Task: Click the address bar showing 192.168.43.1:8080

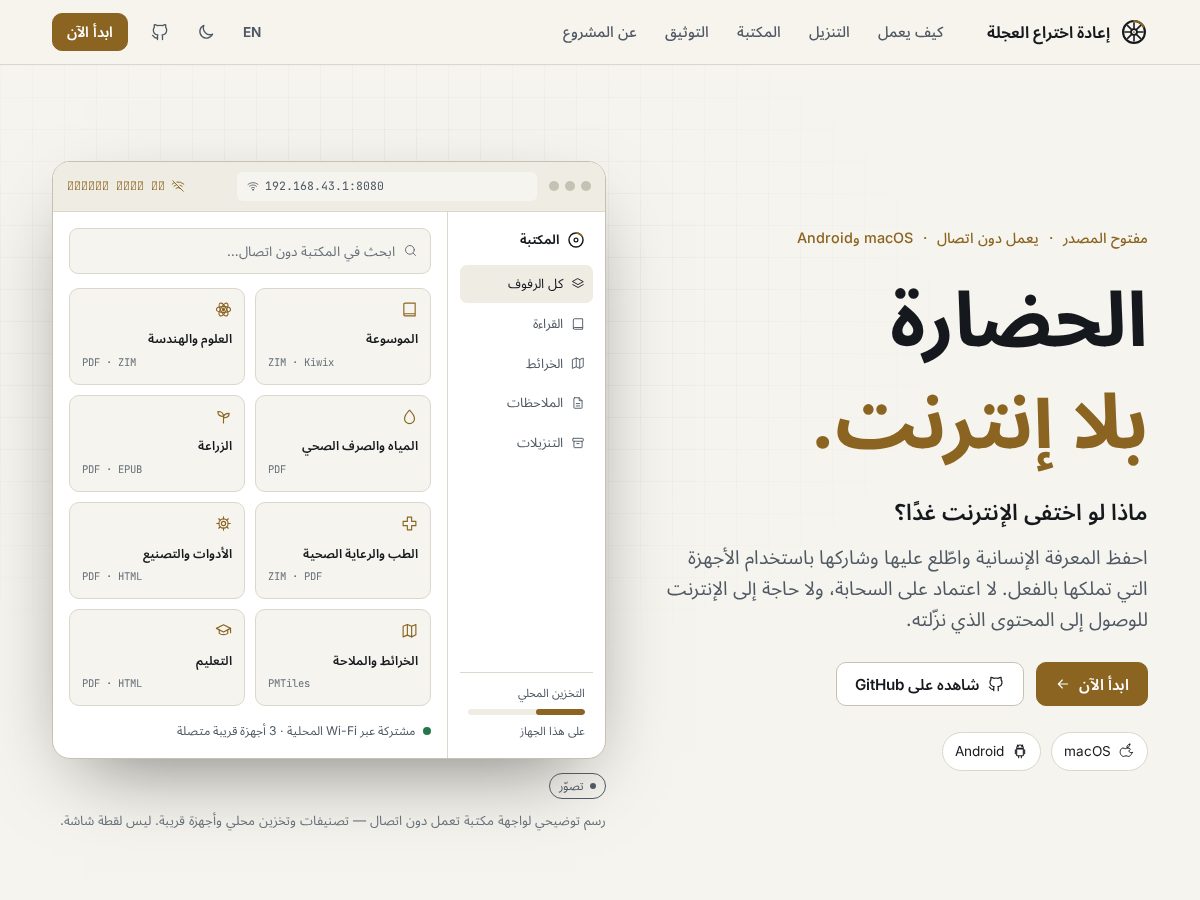Action: point(387,186)
